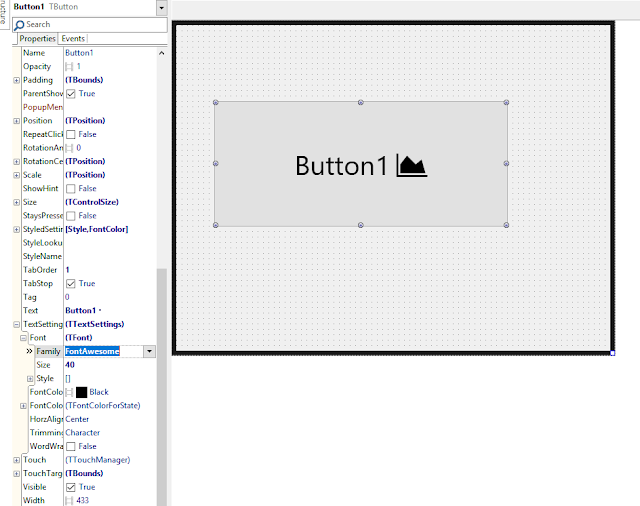Click the Button1 control on the form
The width and height of the screenshot is (640, 506).
(x=361, y=164)
